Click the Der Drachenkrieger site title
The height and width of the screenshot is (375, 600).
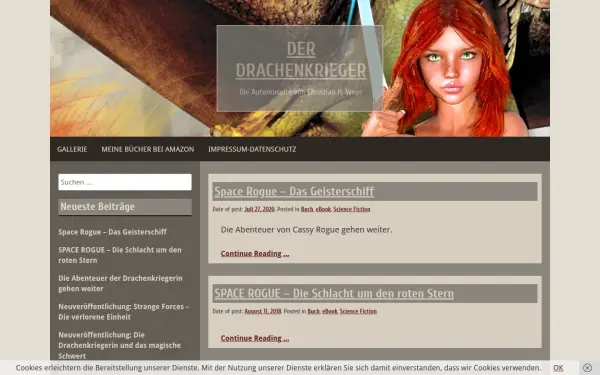pos(301,60)
